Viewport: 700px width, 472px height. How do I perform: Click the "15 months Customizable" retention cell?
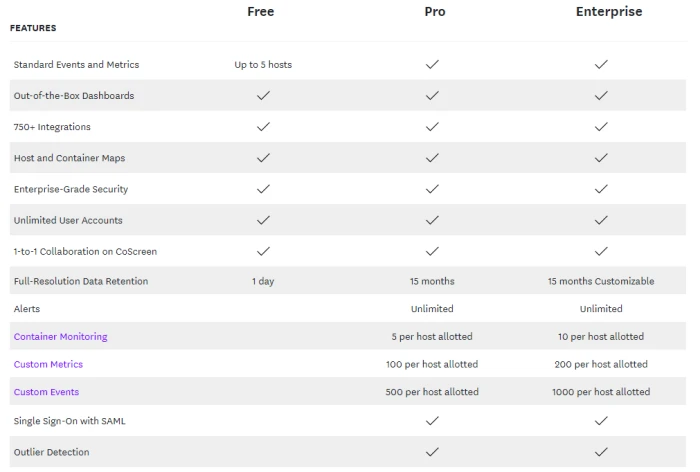point(601,282)
